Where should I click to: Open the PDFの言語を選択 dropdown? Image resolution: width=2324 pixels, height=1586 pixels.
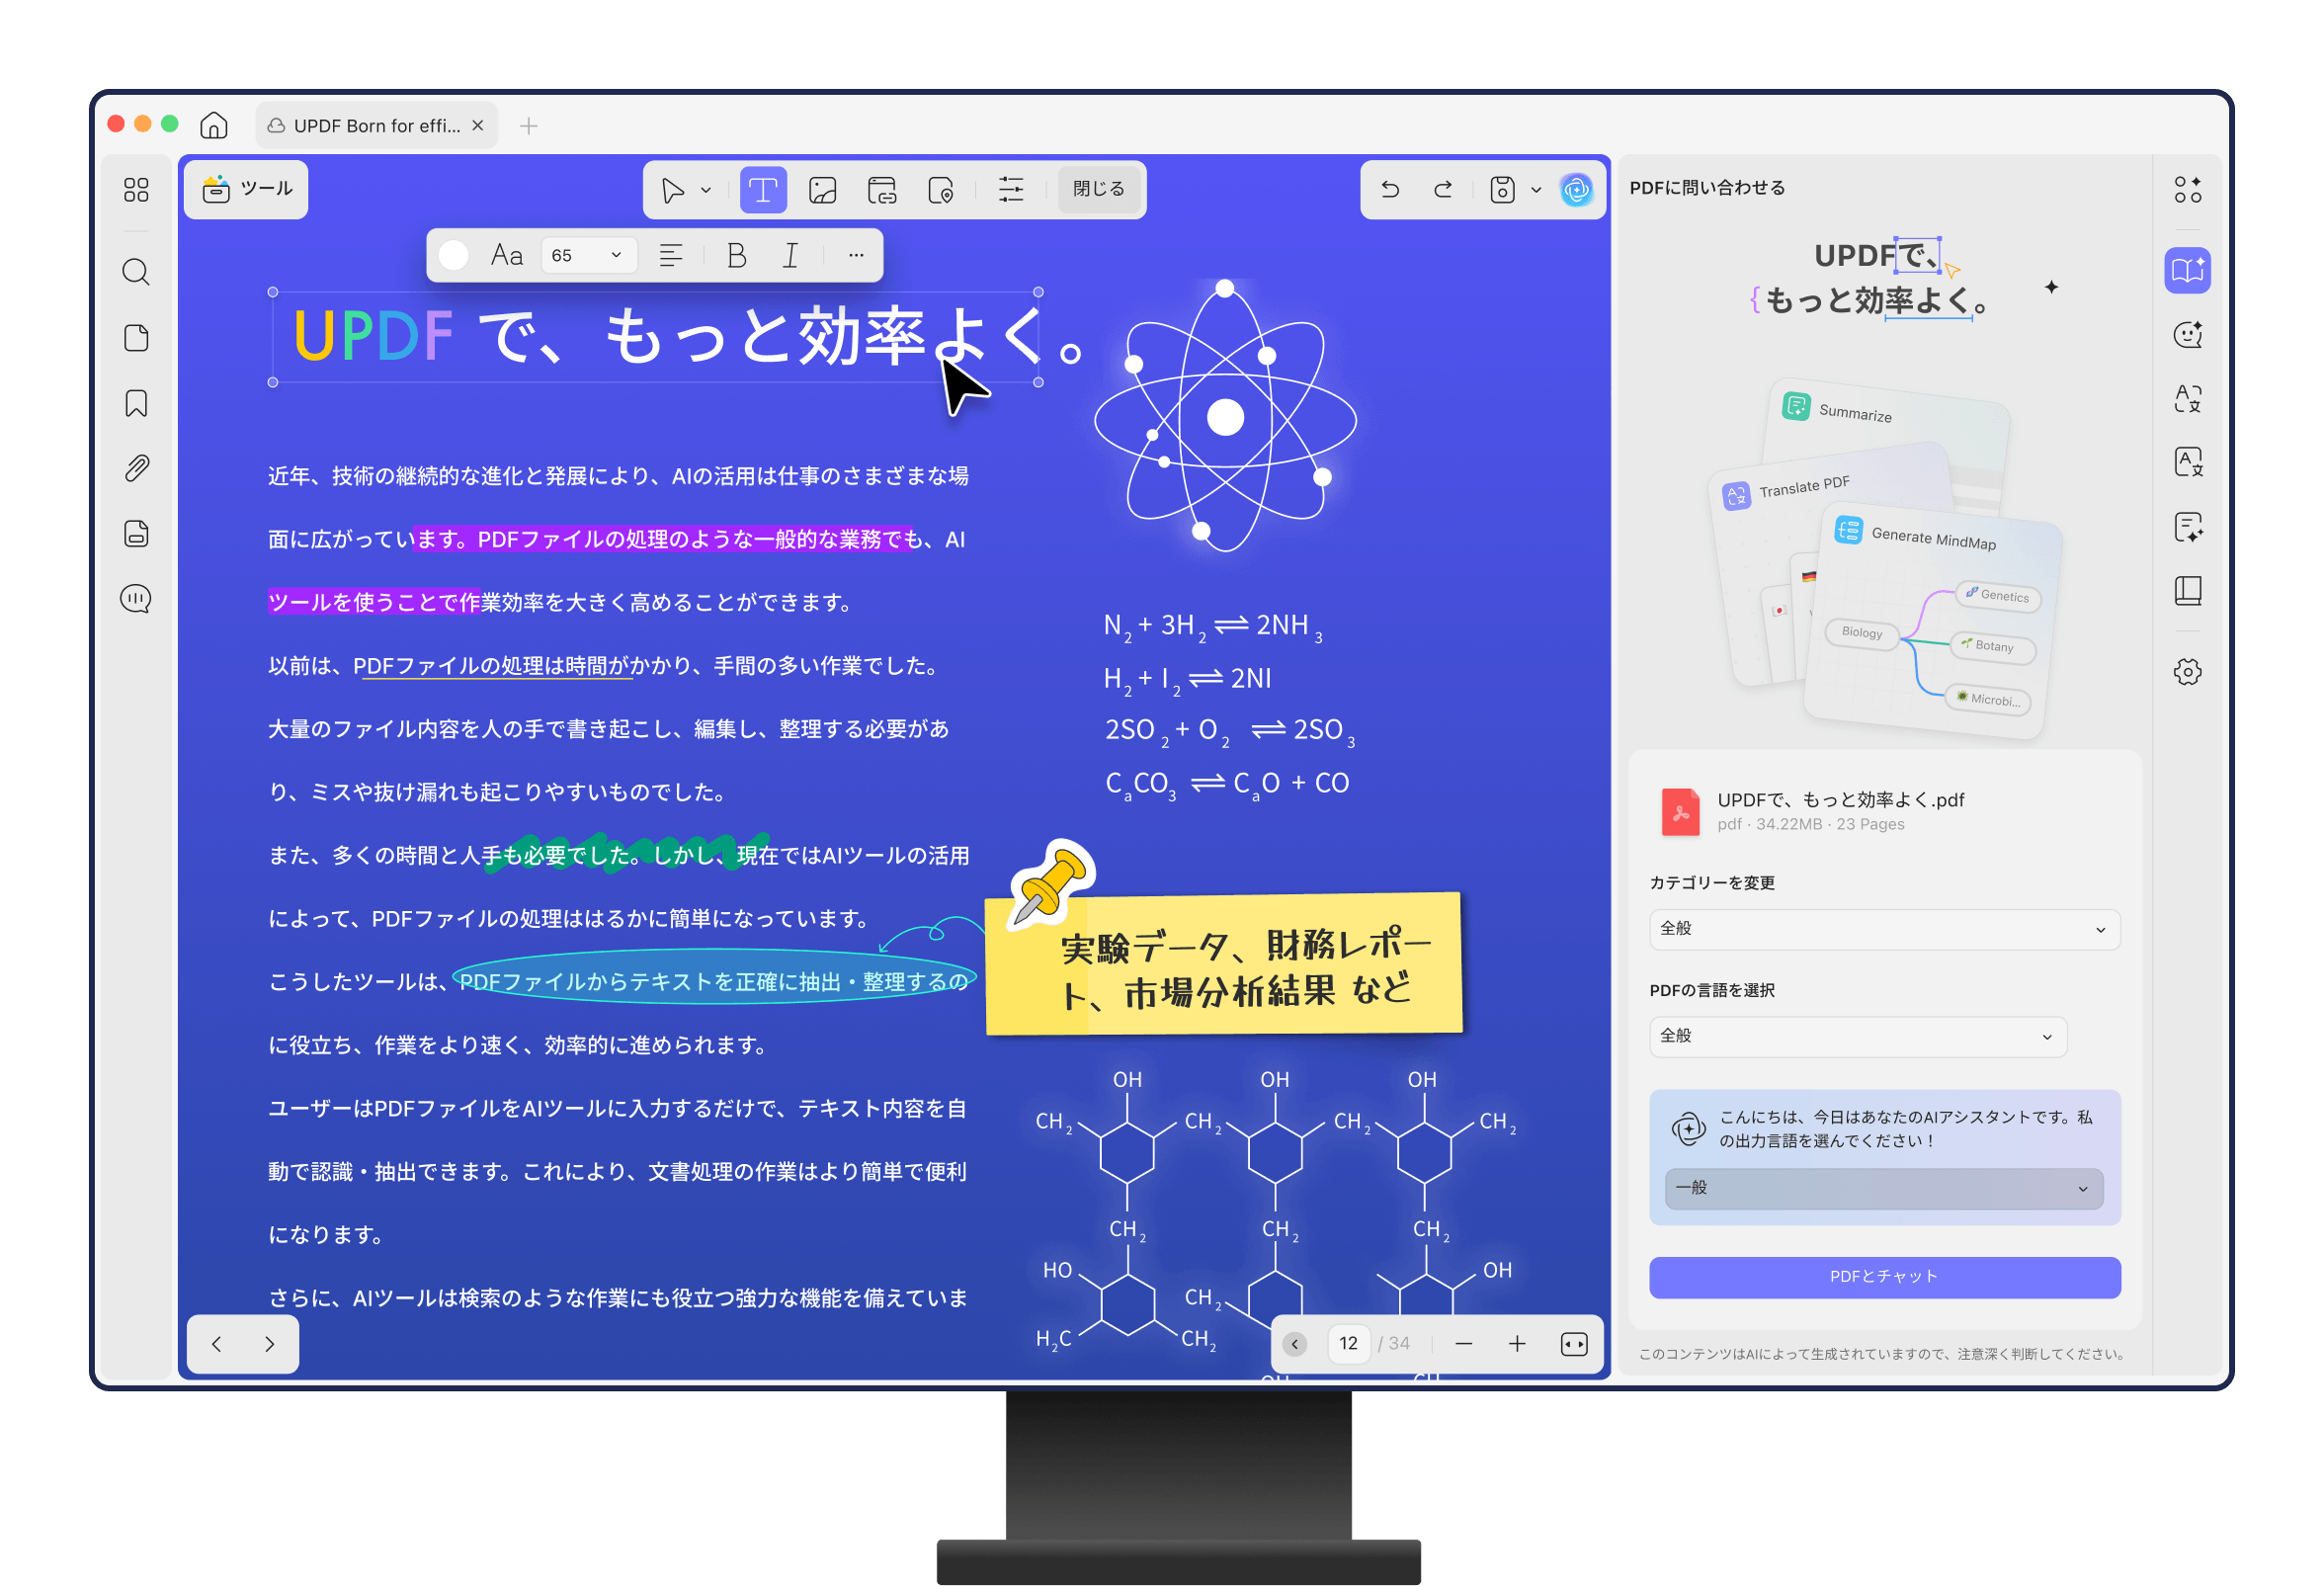[1857, 1037]
